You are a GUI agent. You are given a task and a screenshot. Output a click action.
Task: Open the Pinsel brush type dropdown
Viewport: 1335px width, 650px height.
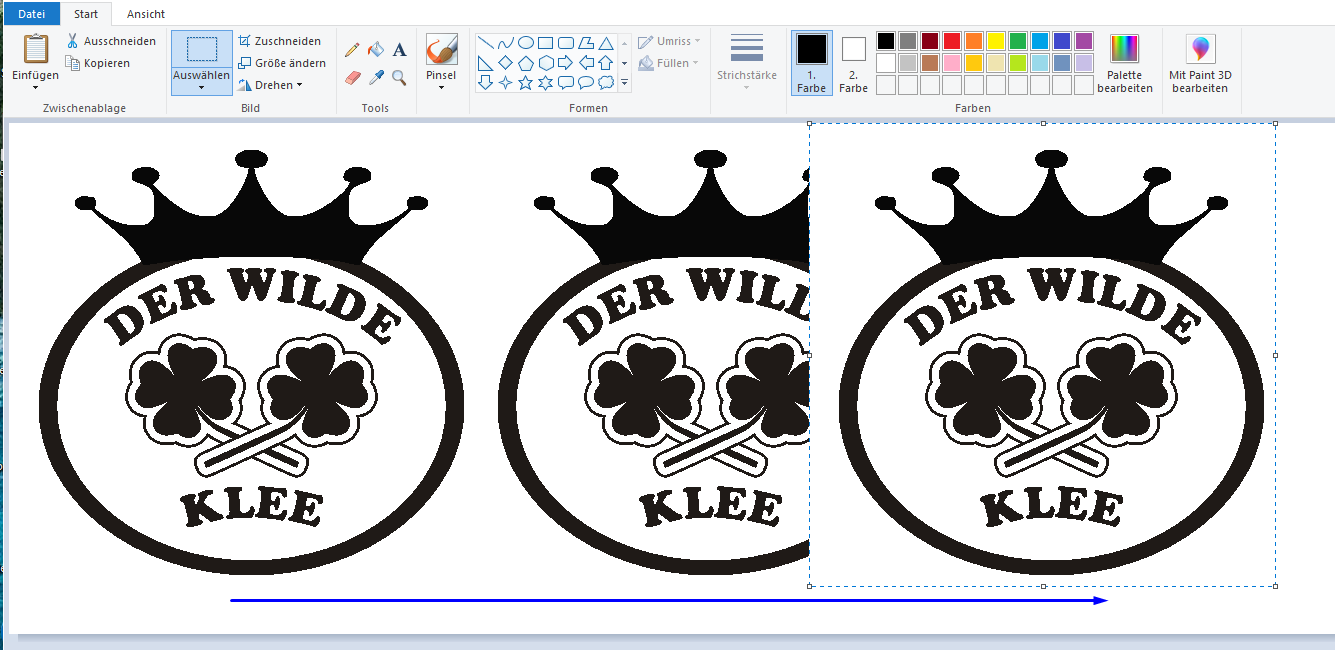click(441, 87)
